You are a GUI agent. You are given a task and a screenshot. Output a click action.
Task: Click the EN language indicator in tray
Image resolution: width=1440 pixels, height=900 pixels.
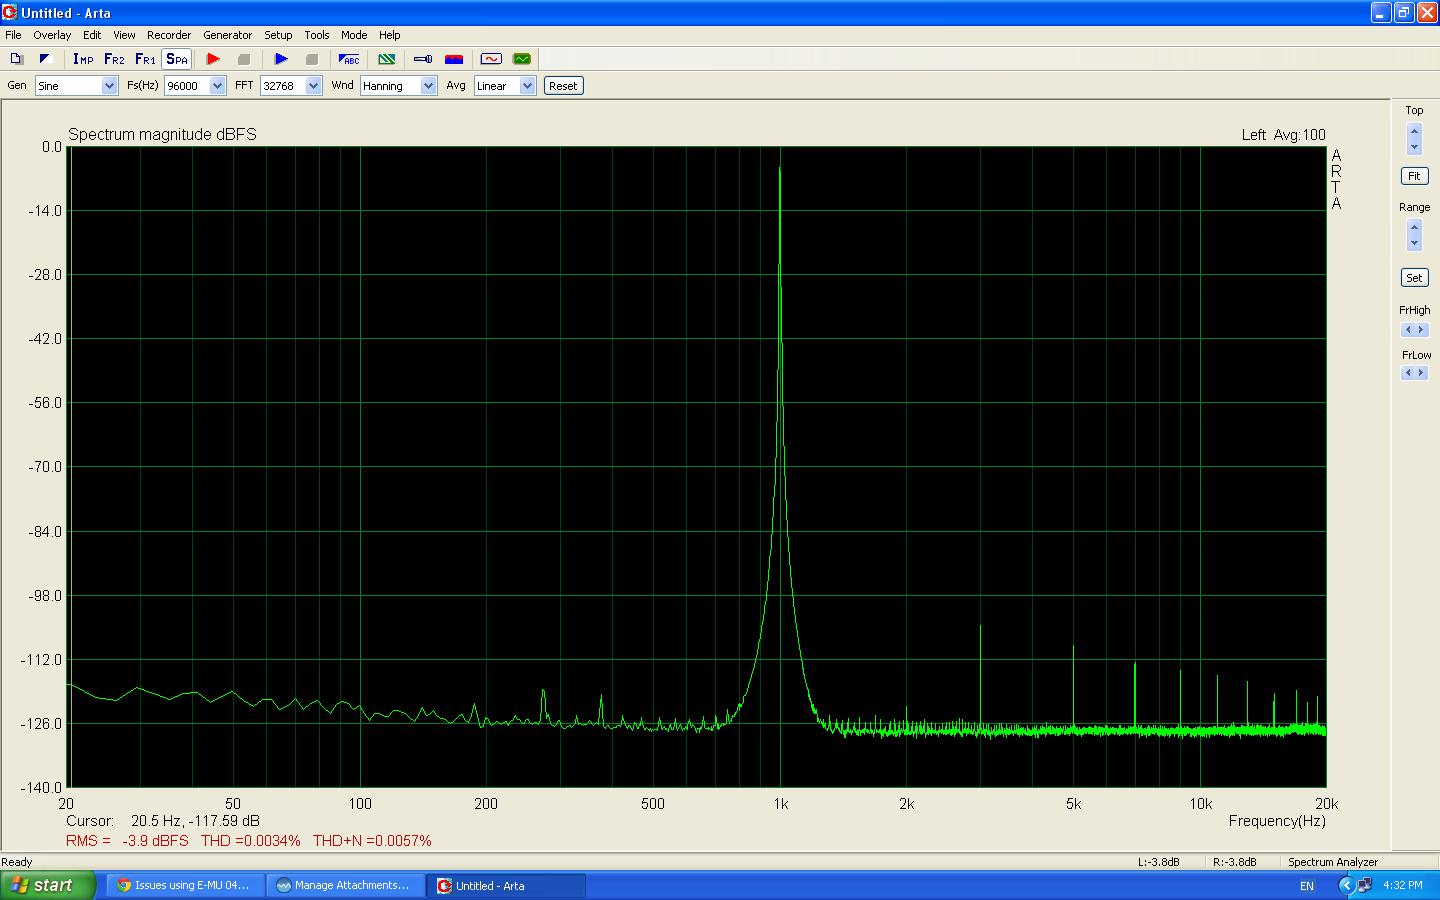[x=1306, y=886]
